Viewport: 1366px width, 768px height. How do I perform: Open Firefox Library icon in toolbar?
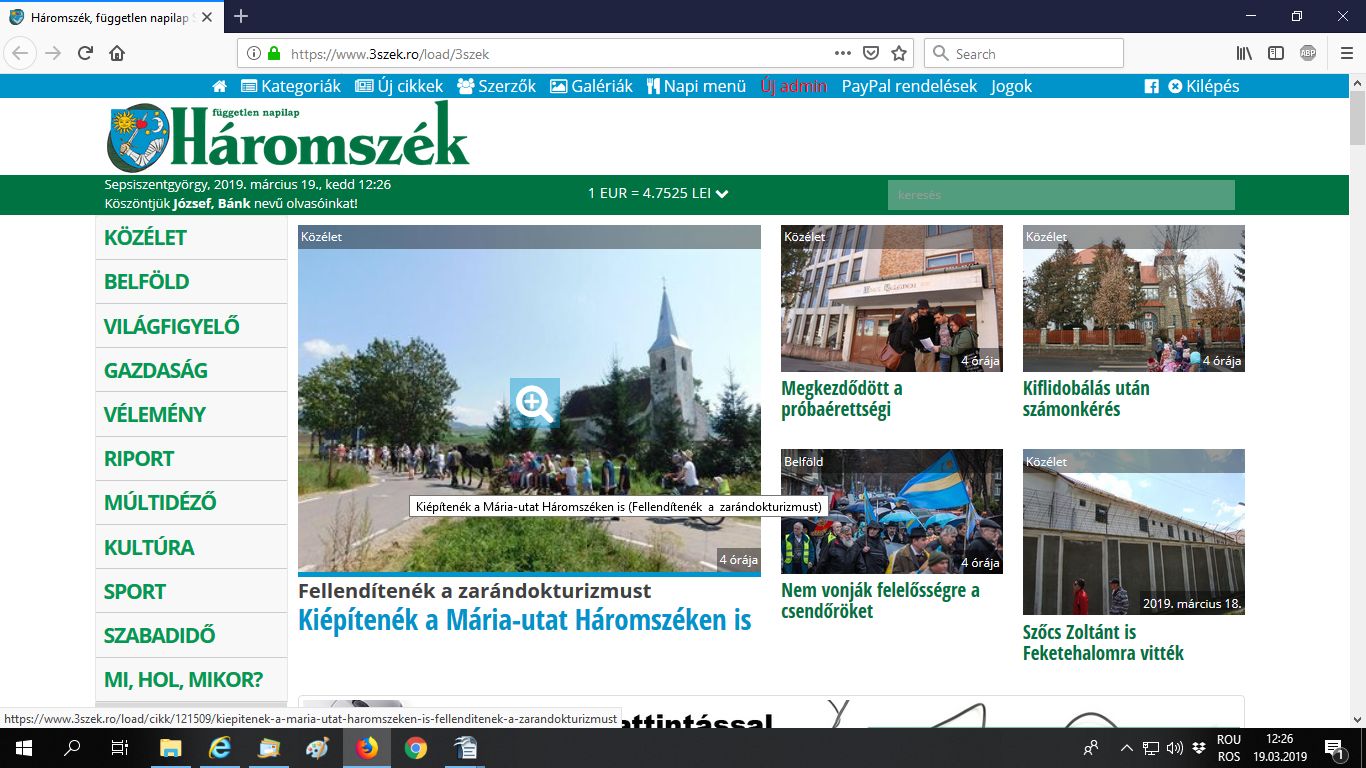(x=1244, y=53)
